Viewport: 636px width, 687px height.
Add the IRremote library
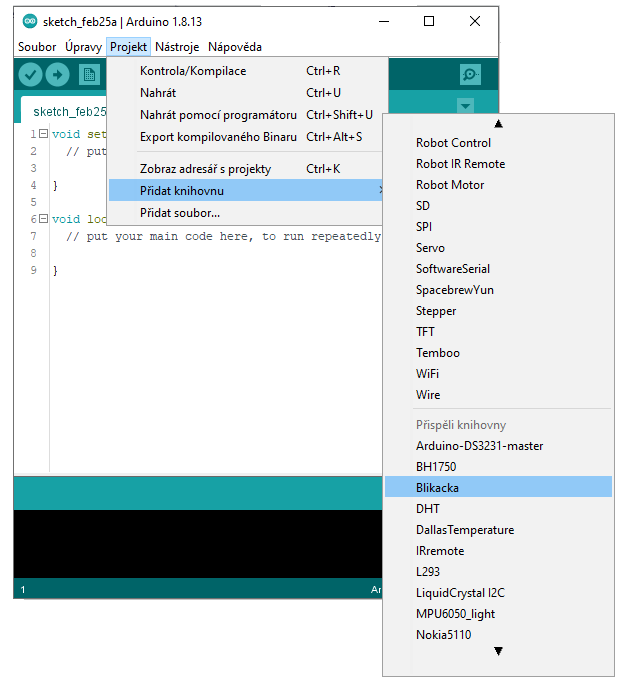coord(498,551)
